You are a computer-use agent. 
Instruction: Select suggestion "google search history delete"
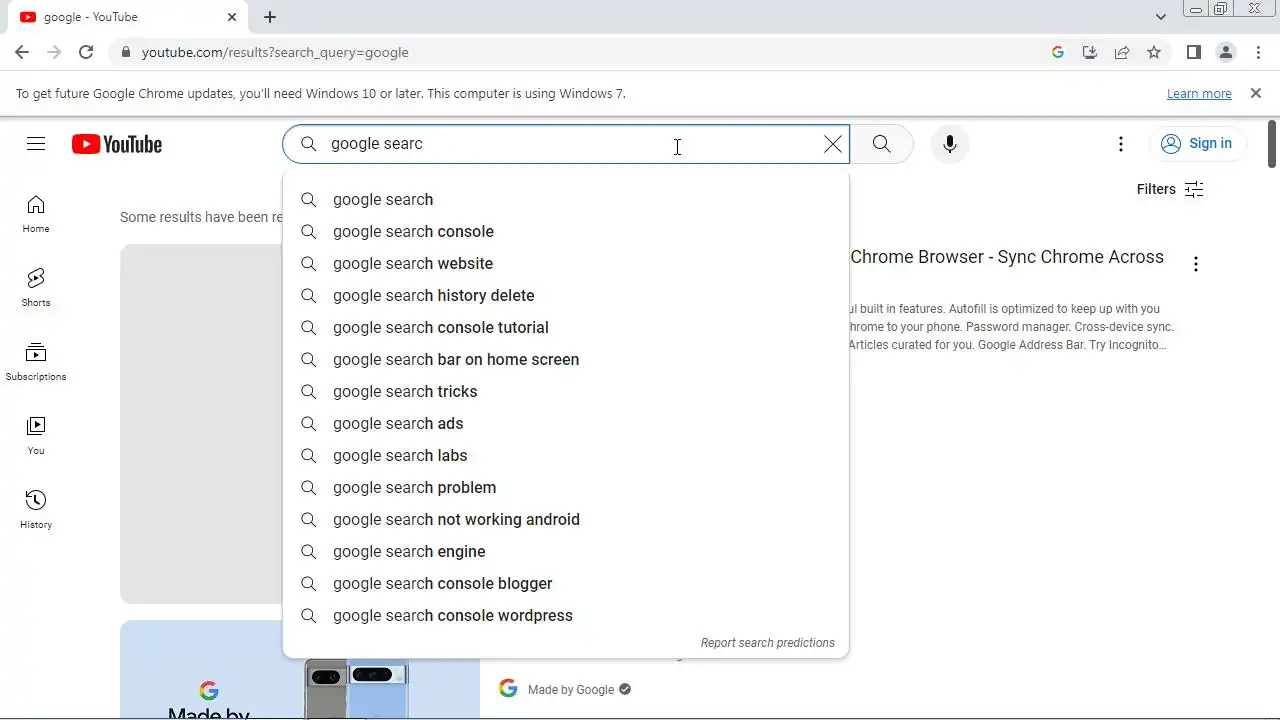566,296
